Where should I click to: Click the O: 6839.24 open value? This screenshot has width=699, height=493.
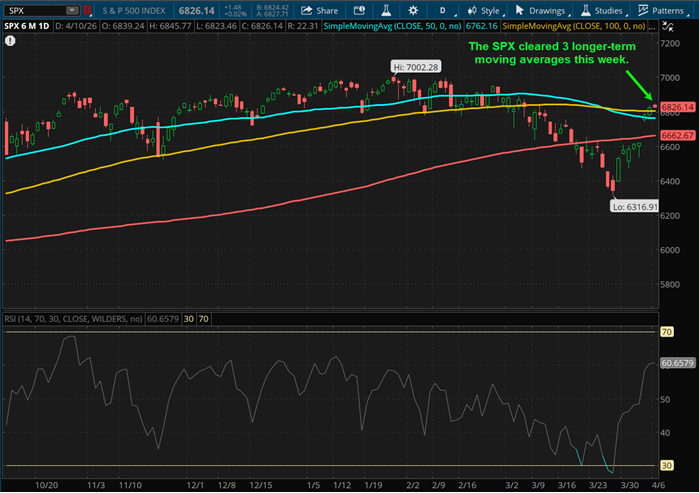123,26
